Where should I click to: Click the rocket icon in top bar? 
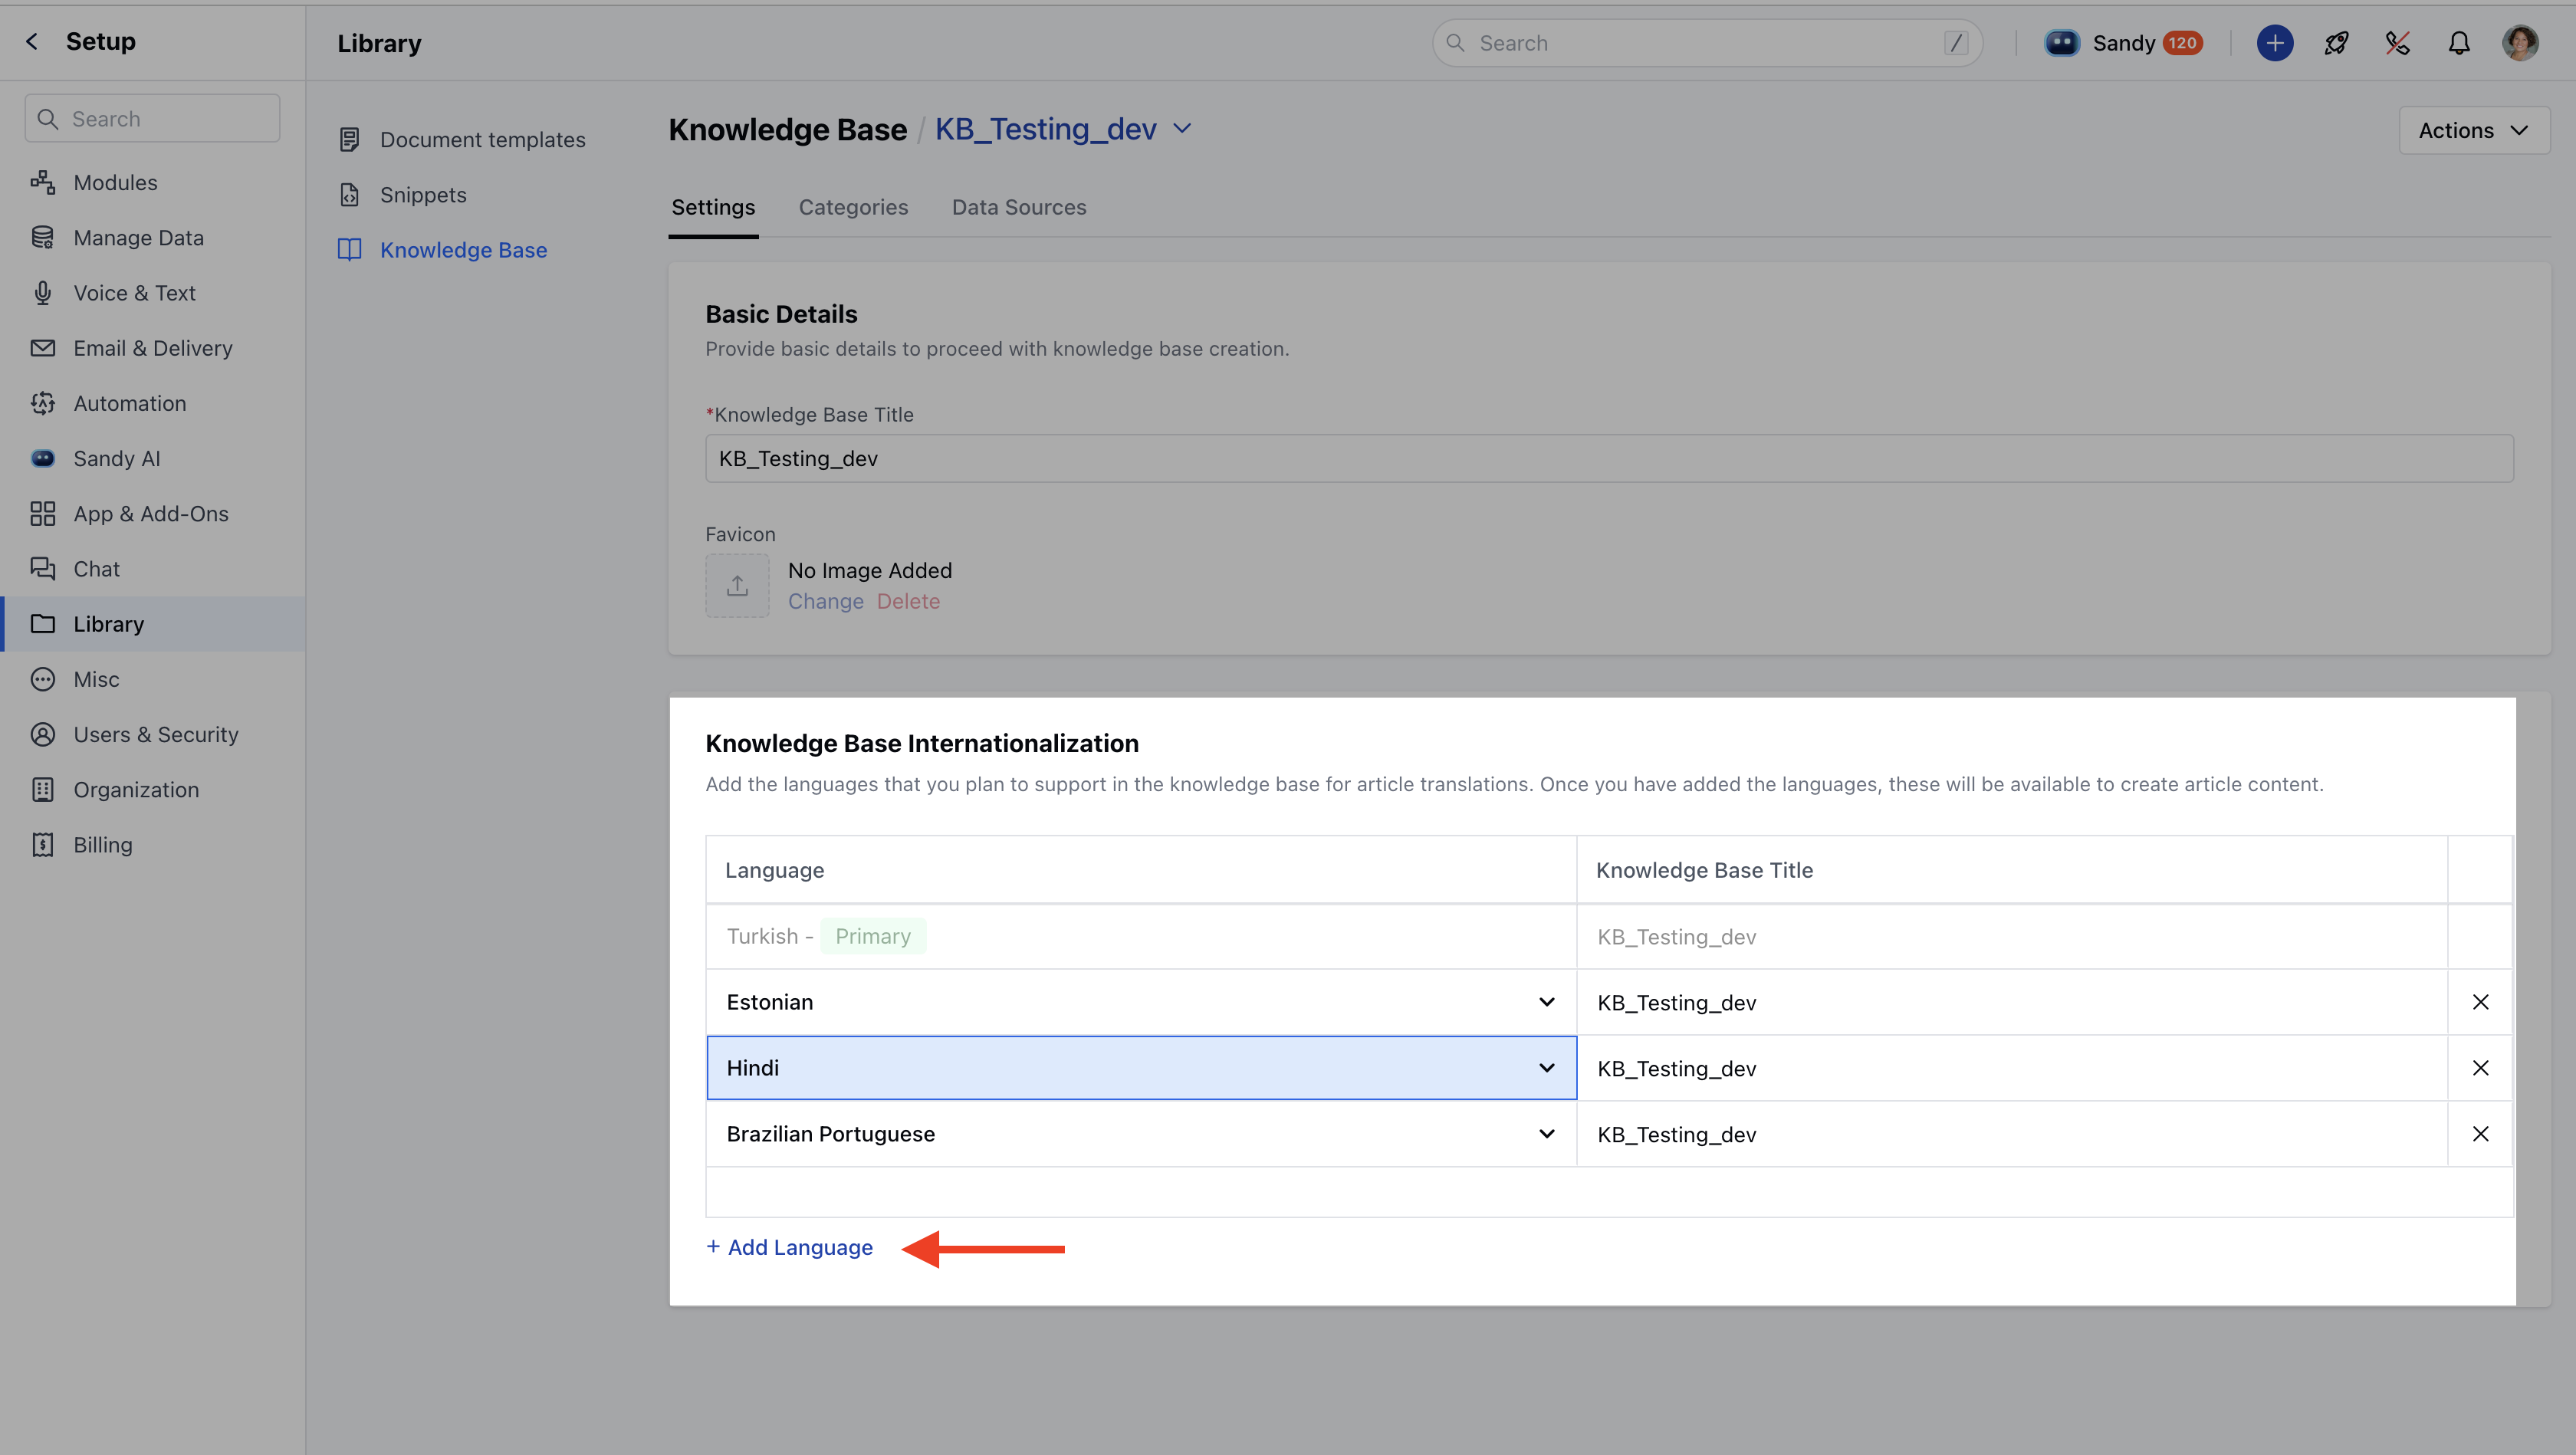2336,43
